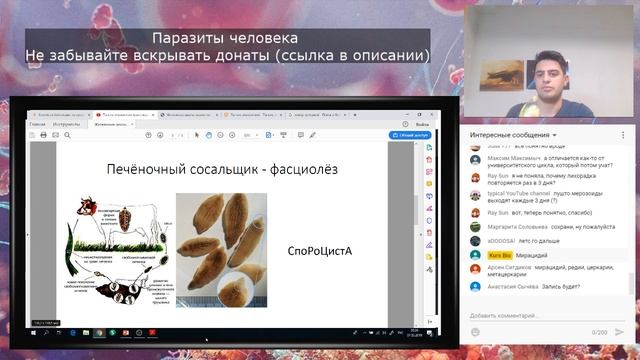Click the shield Protect tool in right pane
640x360 pixels.
pyautogui.click(x=429, y=221)
